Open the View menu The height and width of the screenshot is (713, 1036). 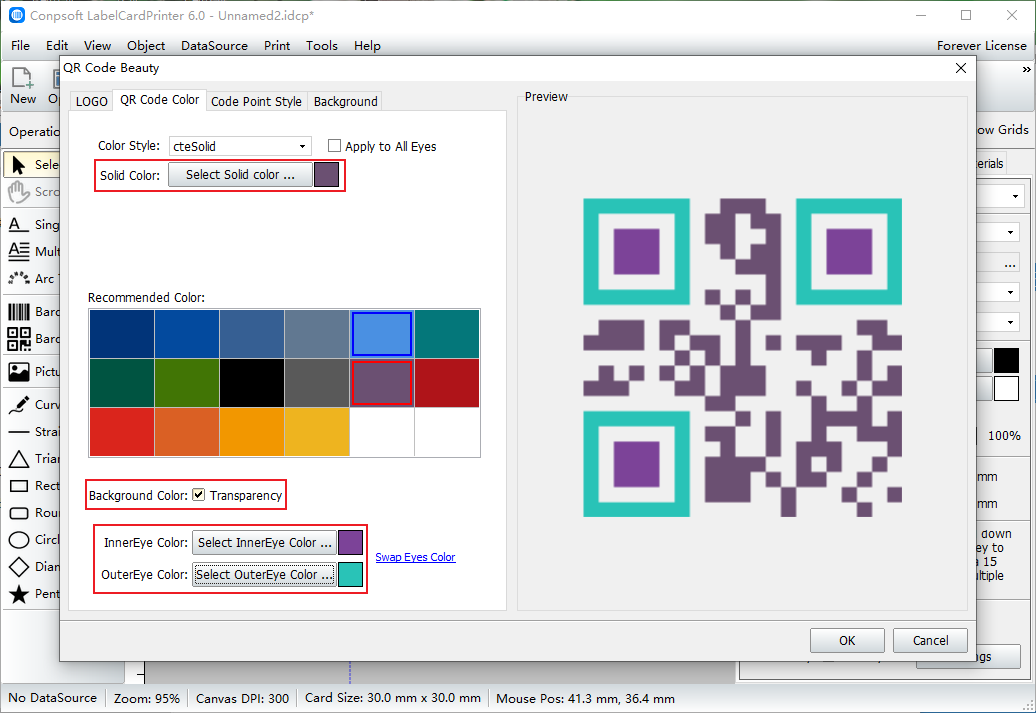[97, 46]
